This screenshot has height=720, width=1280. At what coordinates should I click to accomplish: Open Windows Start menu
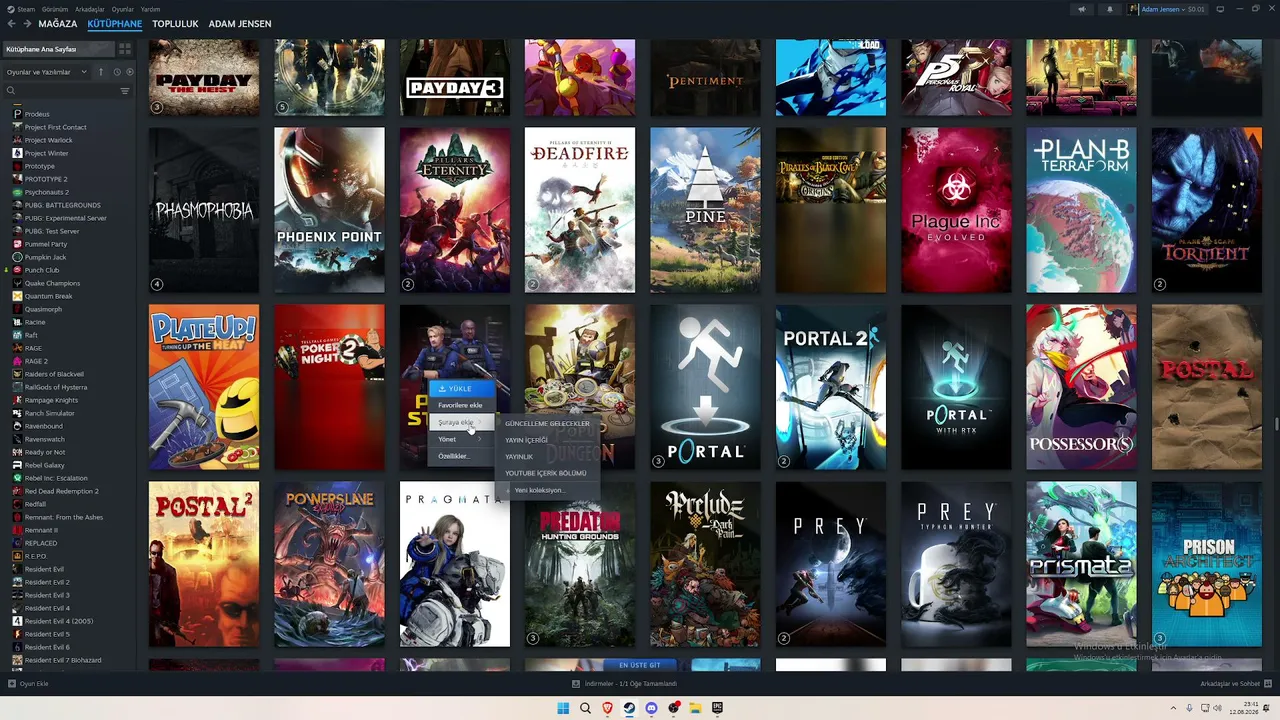click(563, 708)
